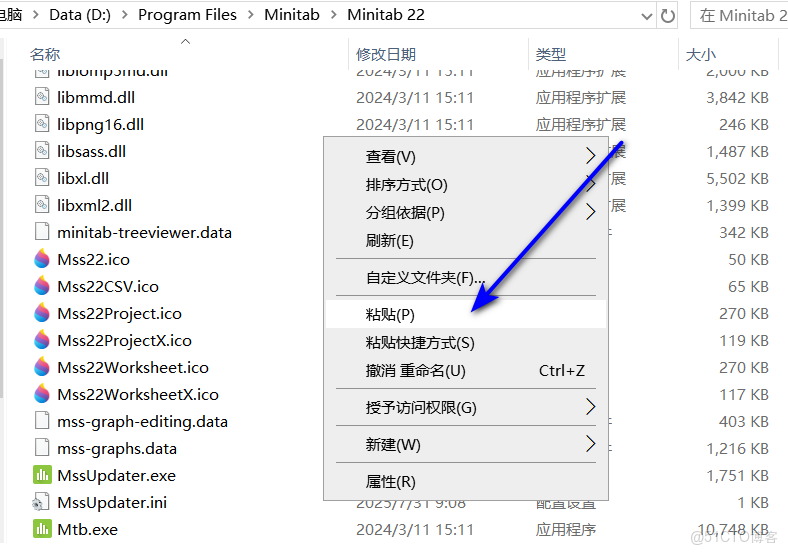
Task: Click the left pane vertical scrollbar
Action: point(2,226)
